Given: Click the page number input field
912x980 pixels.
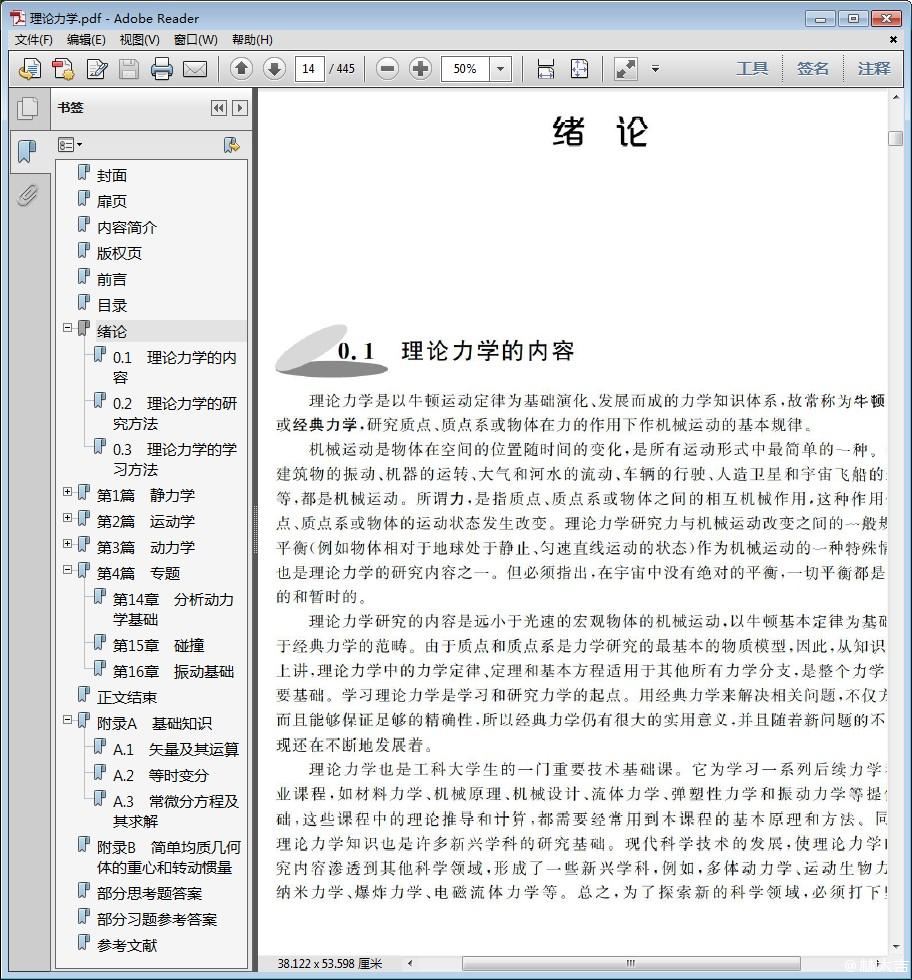Looking at the screenshot, I should click(309, 69).
